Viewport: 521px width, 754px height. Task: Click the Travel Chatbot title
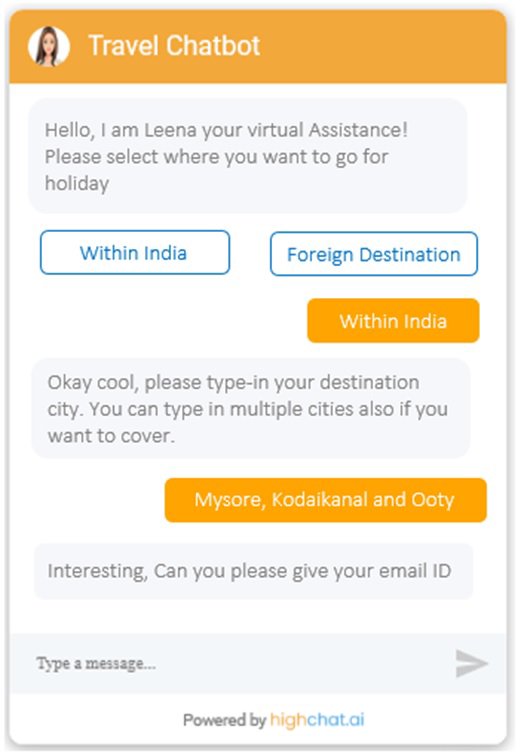pyautogui.click(x=174, y=46)
